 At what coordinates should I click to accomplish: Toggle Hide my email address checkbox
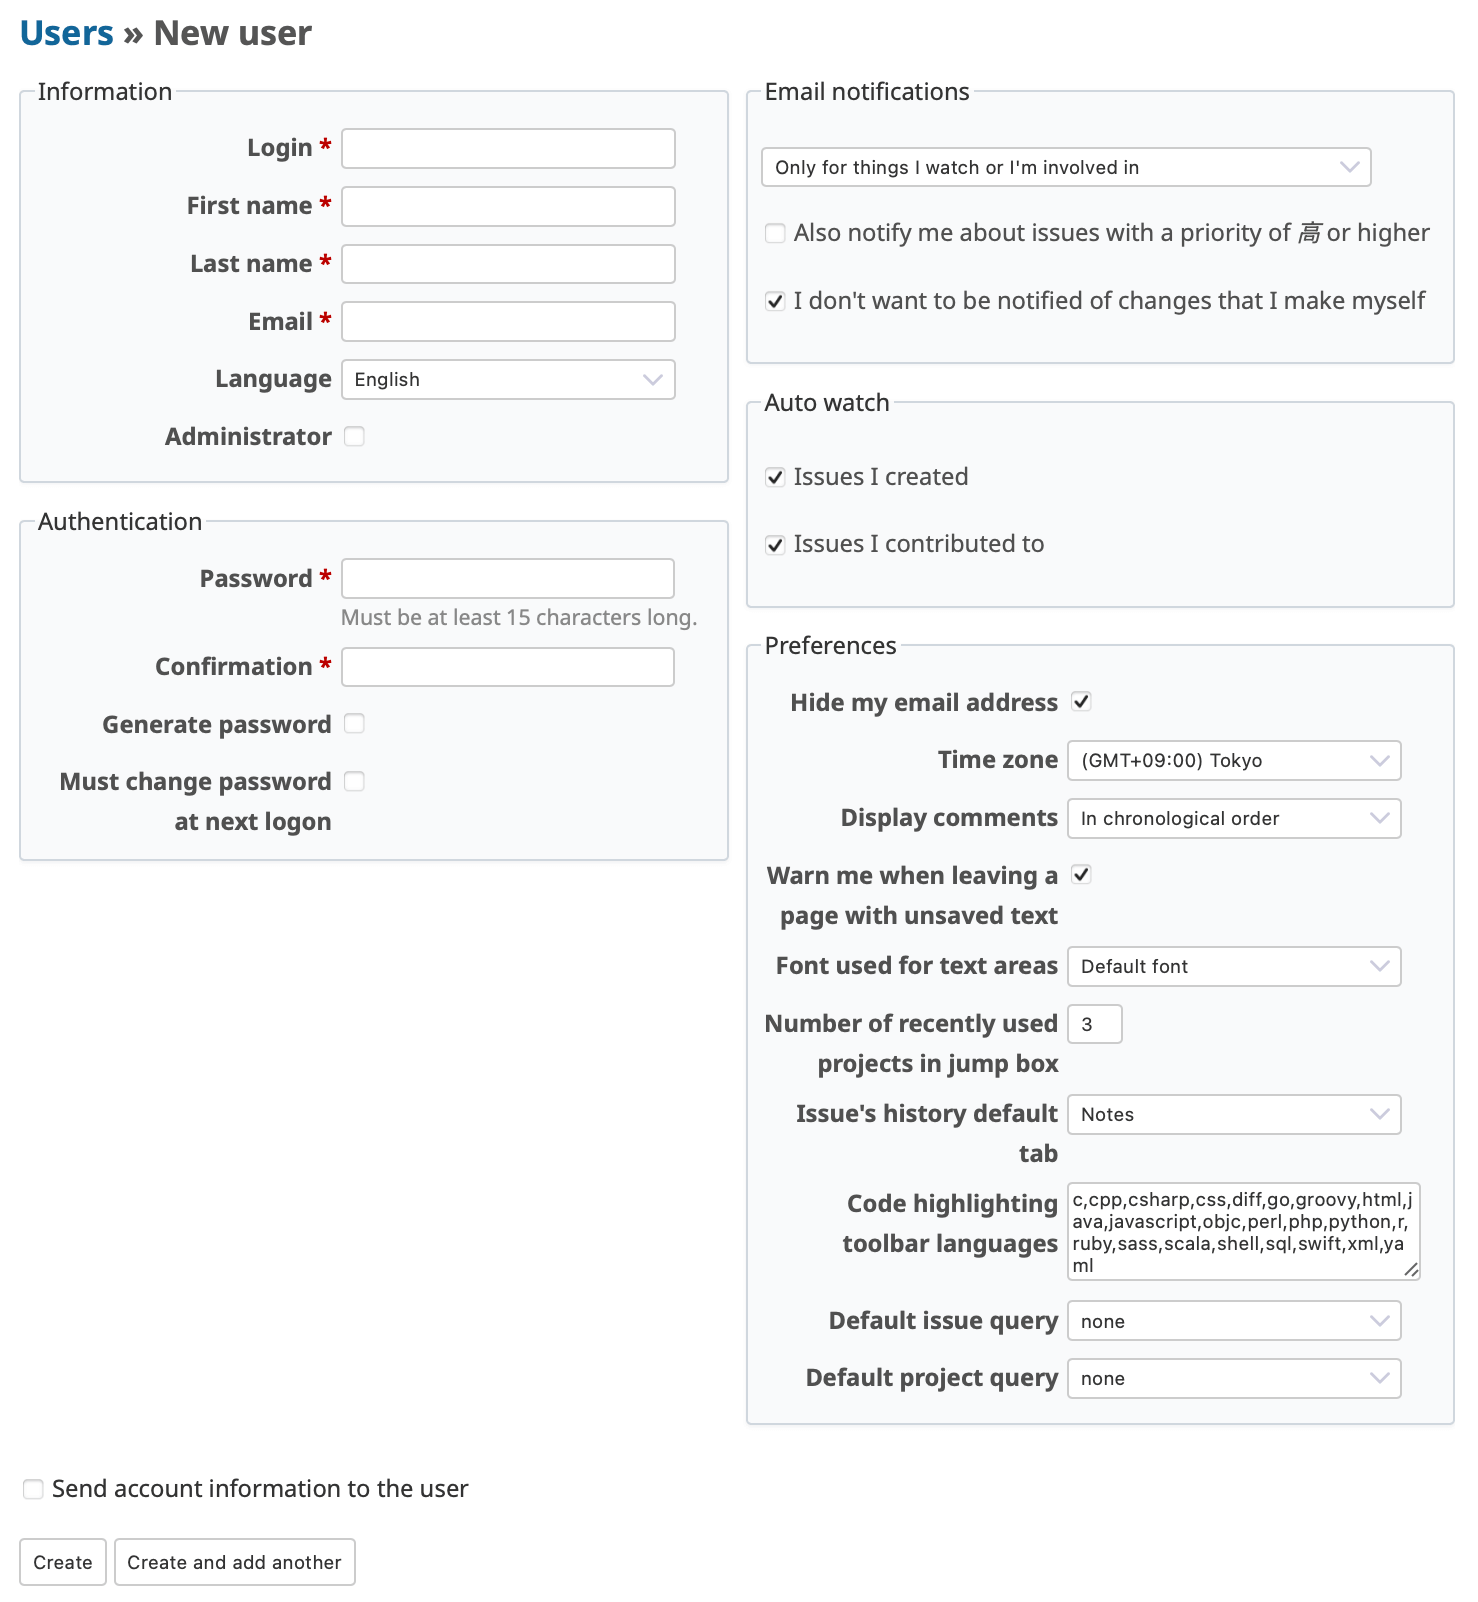(x=1081, y=702)
